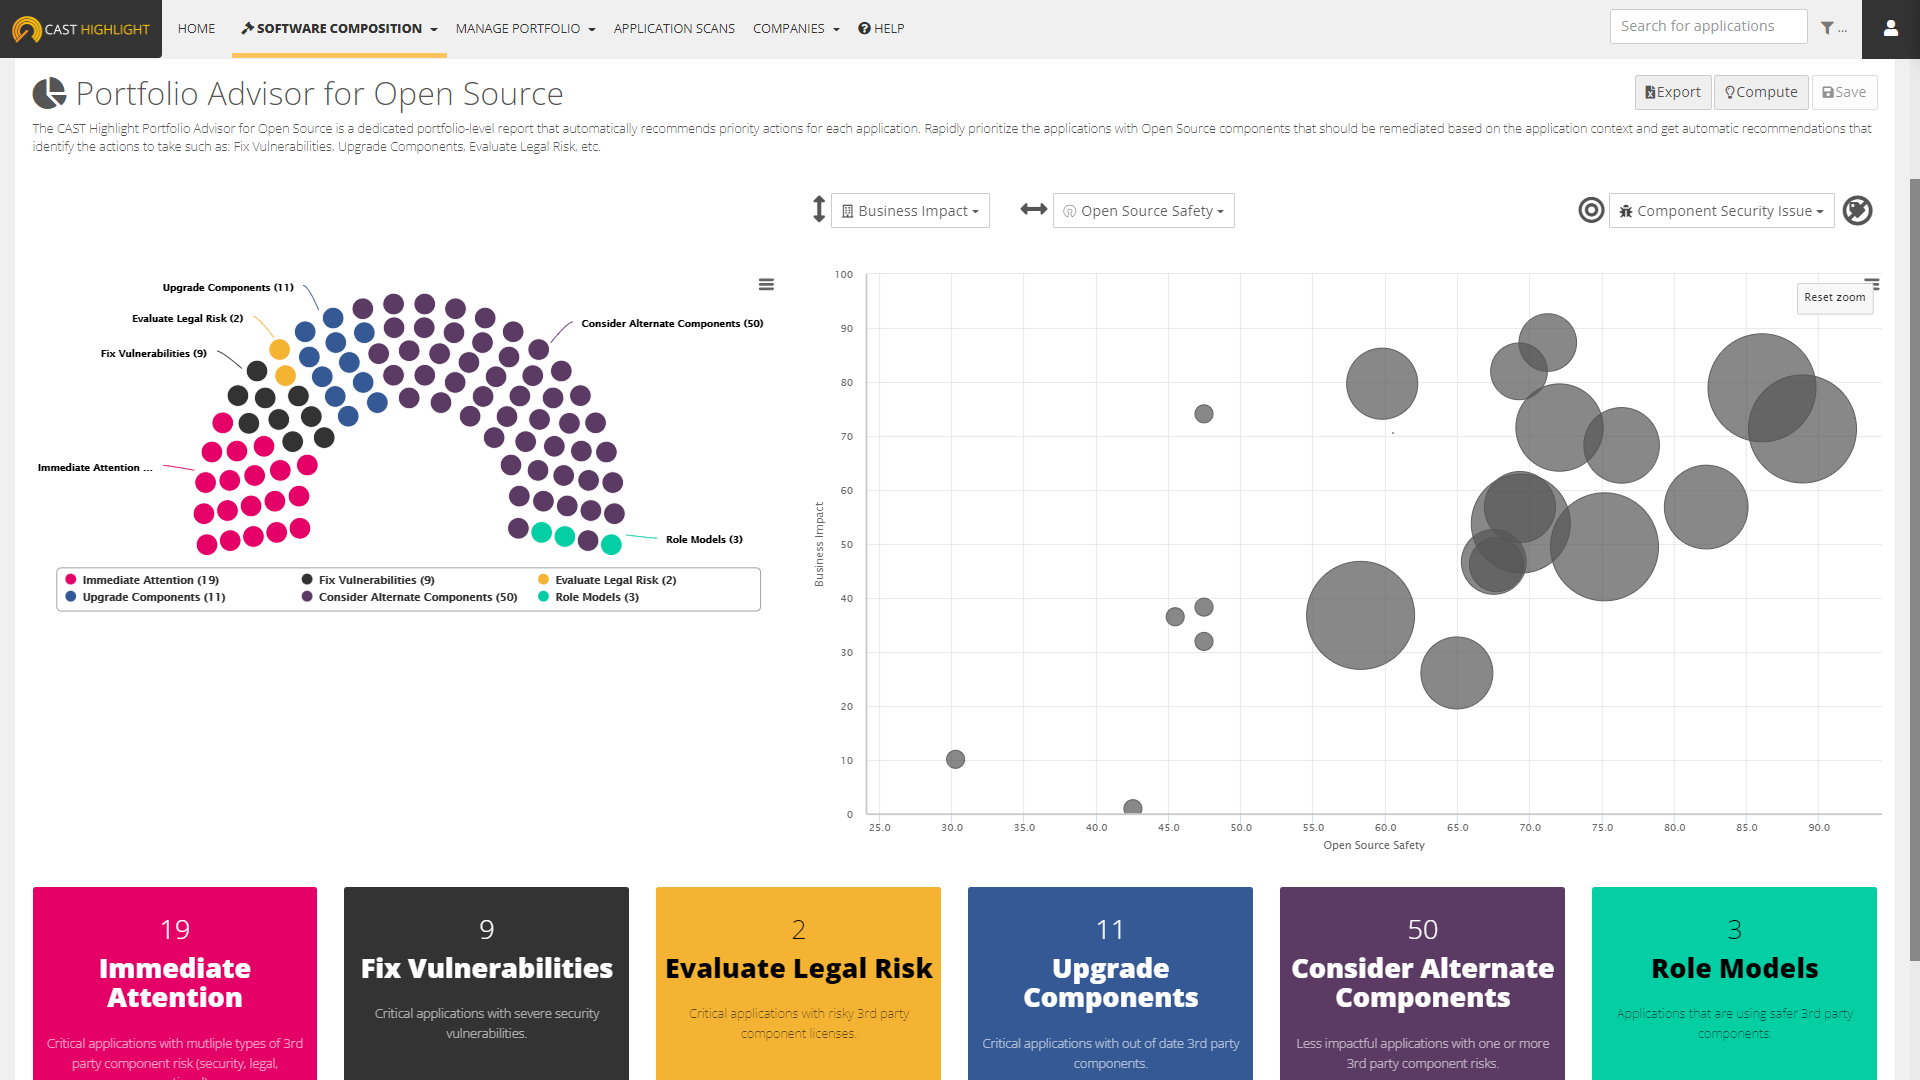The height and width of the screenshot is (1080, 1920).
Task: Click the bubble size target icon
Action: (x=1591, y=210)
